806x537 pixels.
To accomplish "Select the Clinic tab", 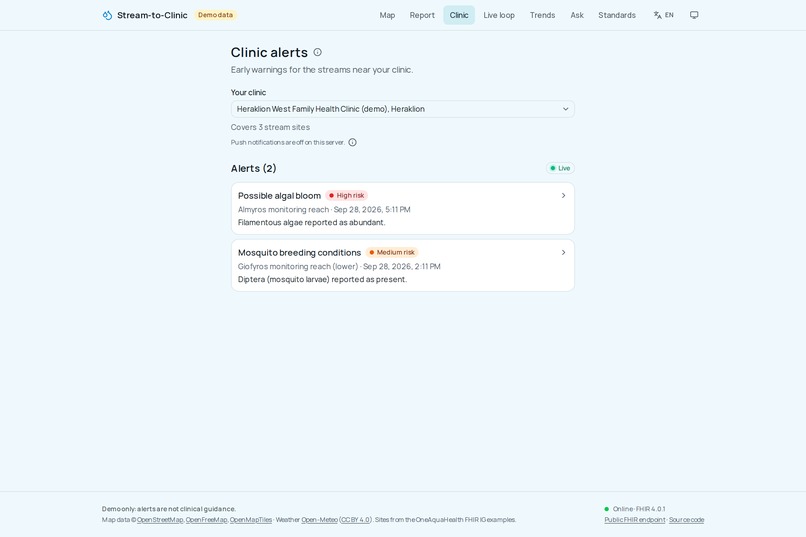I will pos(459,15).
